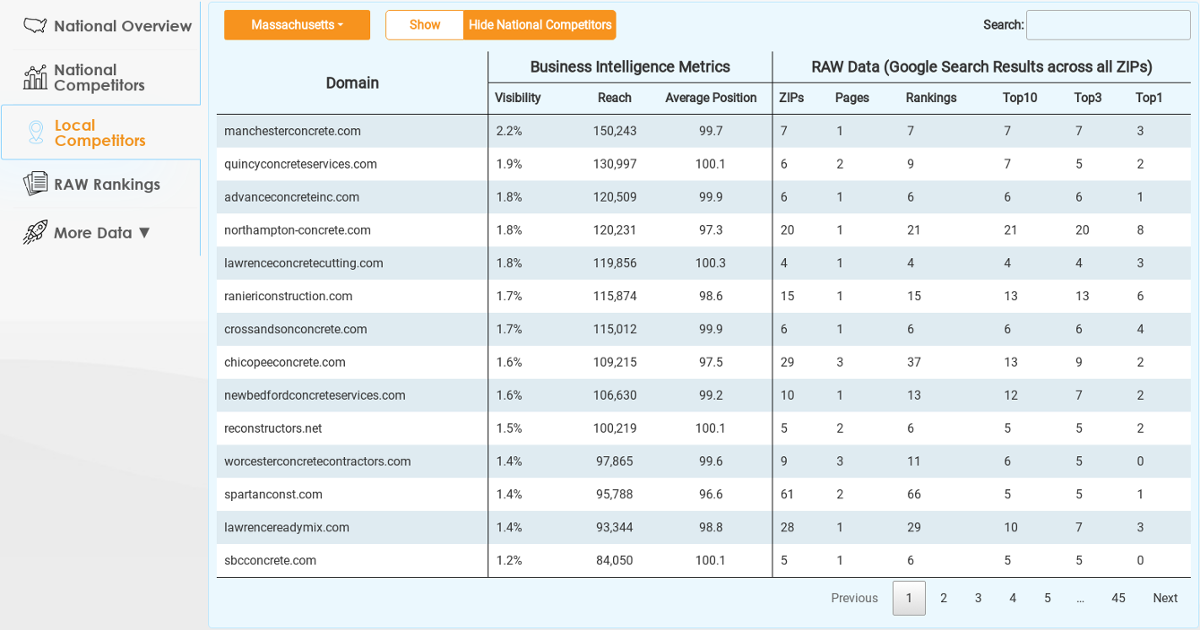Jump to page 45 of results
The image size is (1200, 630).
[x=1118, y=598]
